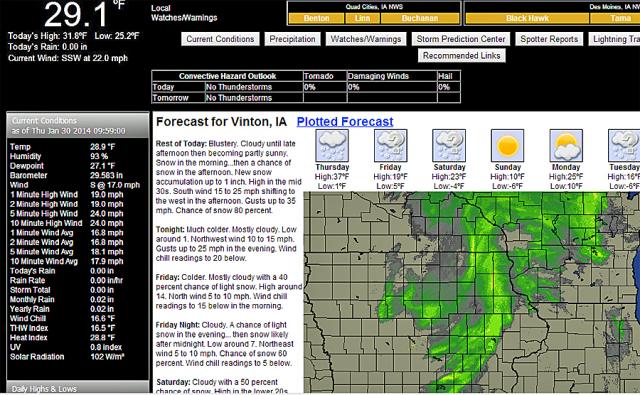Click the Saturday snow forecast icon
The height and width of the screenshot is (395, 640).
449,146
